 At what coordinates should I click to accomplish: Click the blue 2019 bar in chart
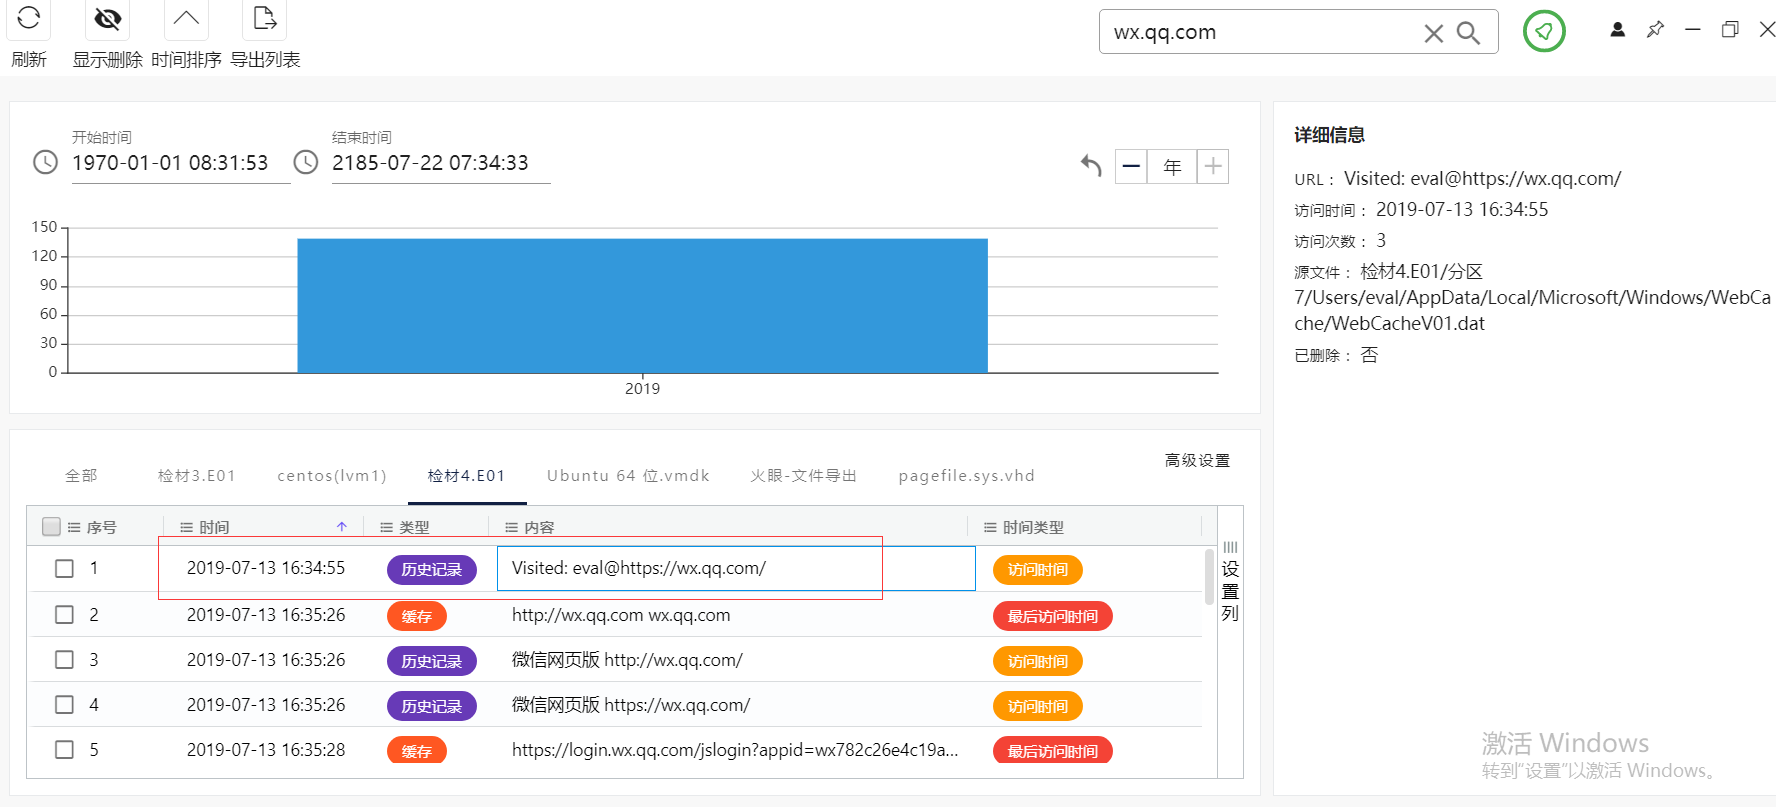pyautogui.click(x=642, y=306)
